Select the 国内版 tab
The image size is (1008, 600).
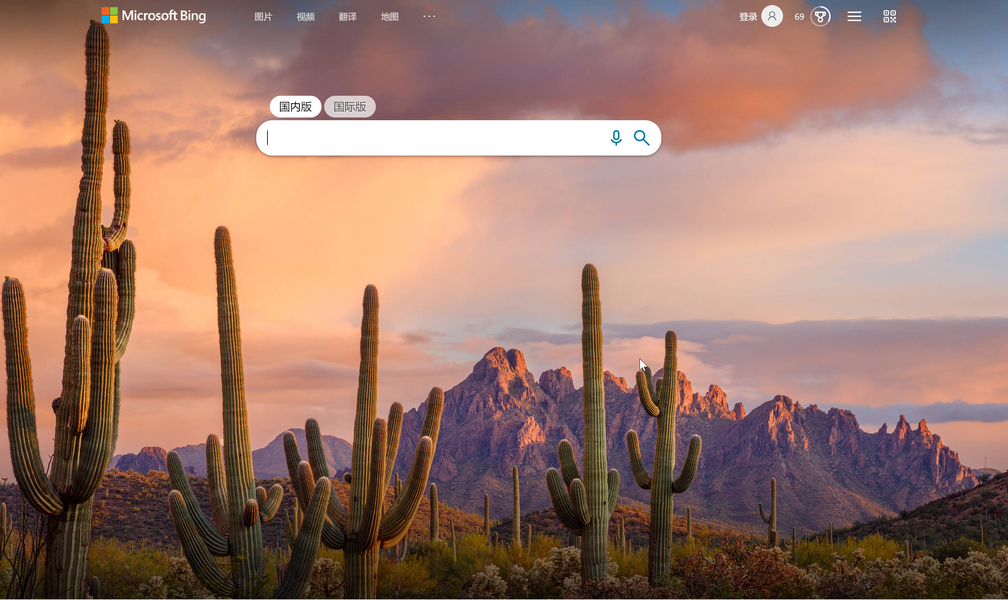(295, 107)
